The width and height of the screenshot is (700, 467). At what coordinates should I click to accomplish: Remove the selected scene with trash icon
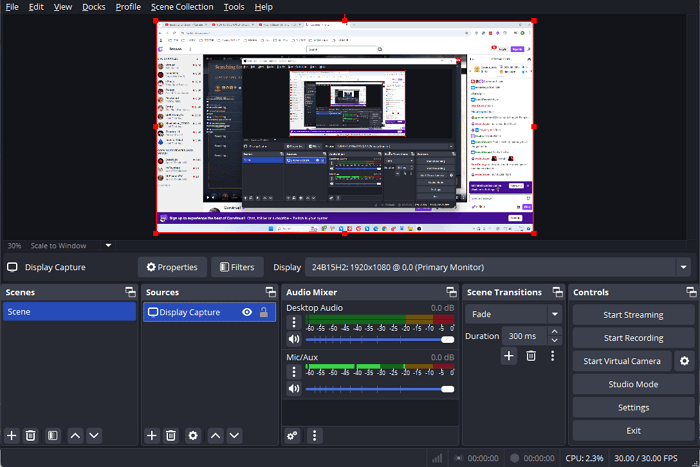coord(30,435)
